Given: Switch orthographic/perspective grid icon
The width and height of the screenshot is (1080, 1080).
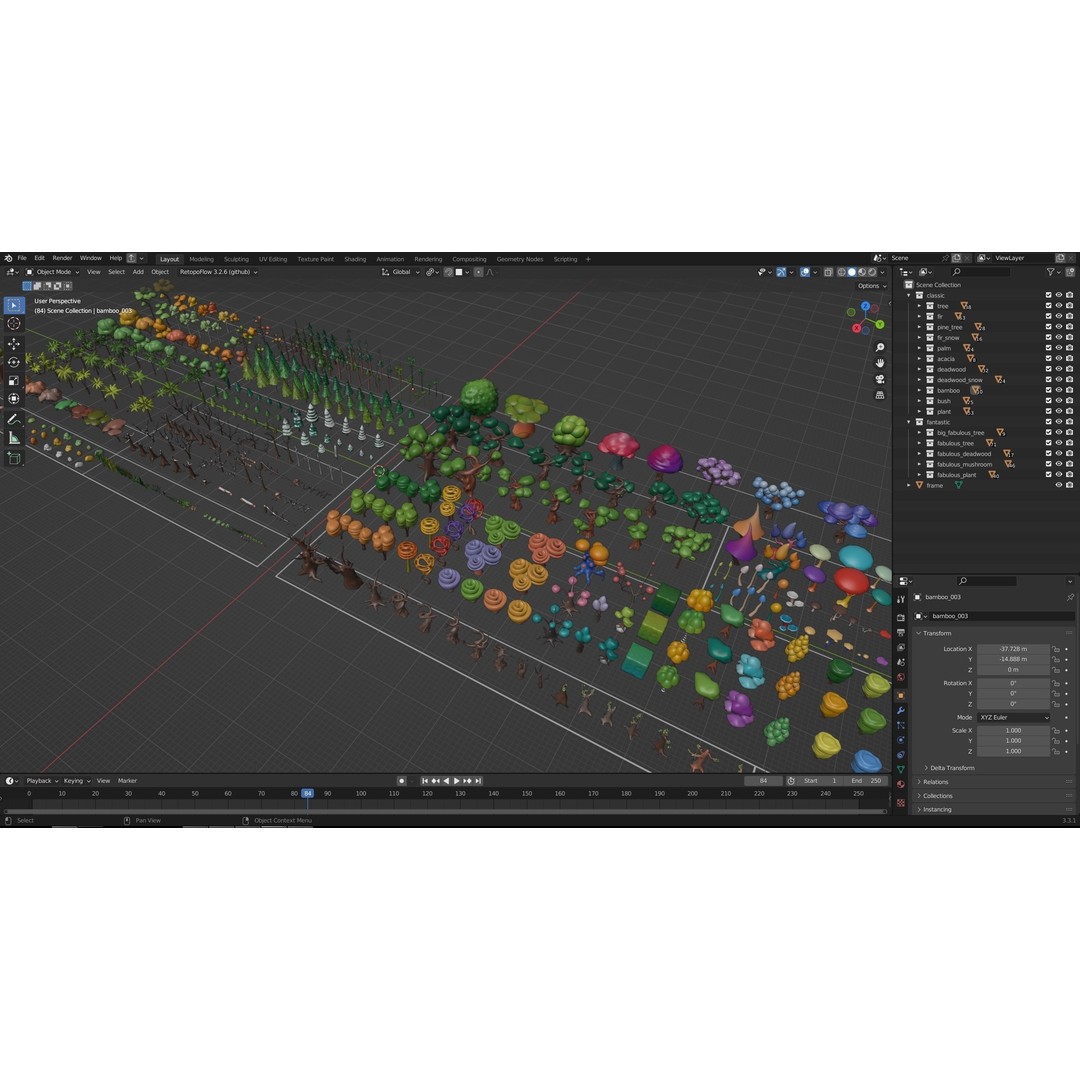Looking at the screenshot, I should point(880,395).
